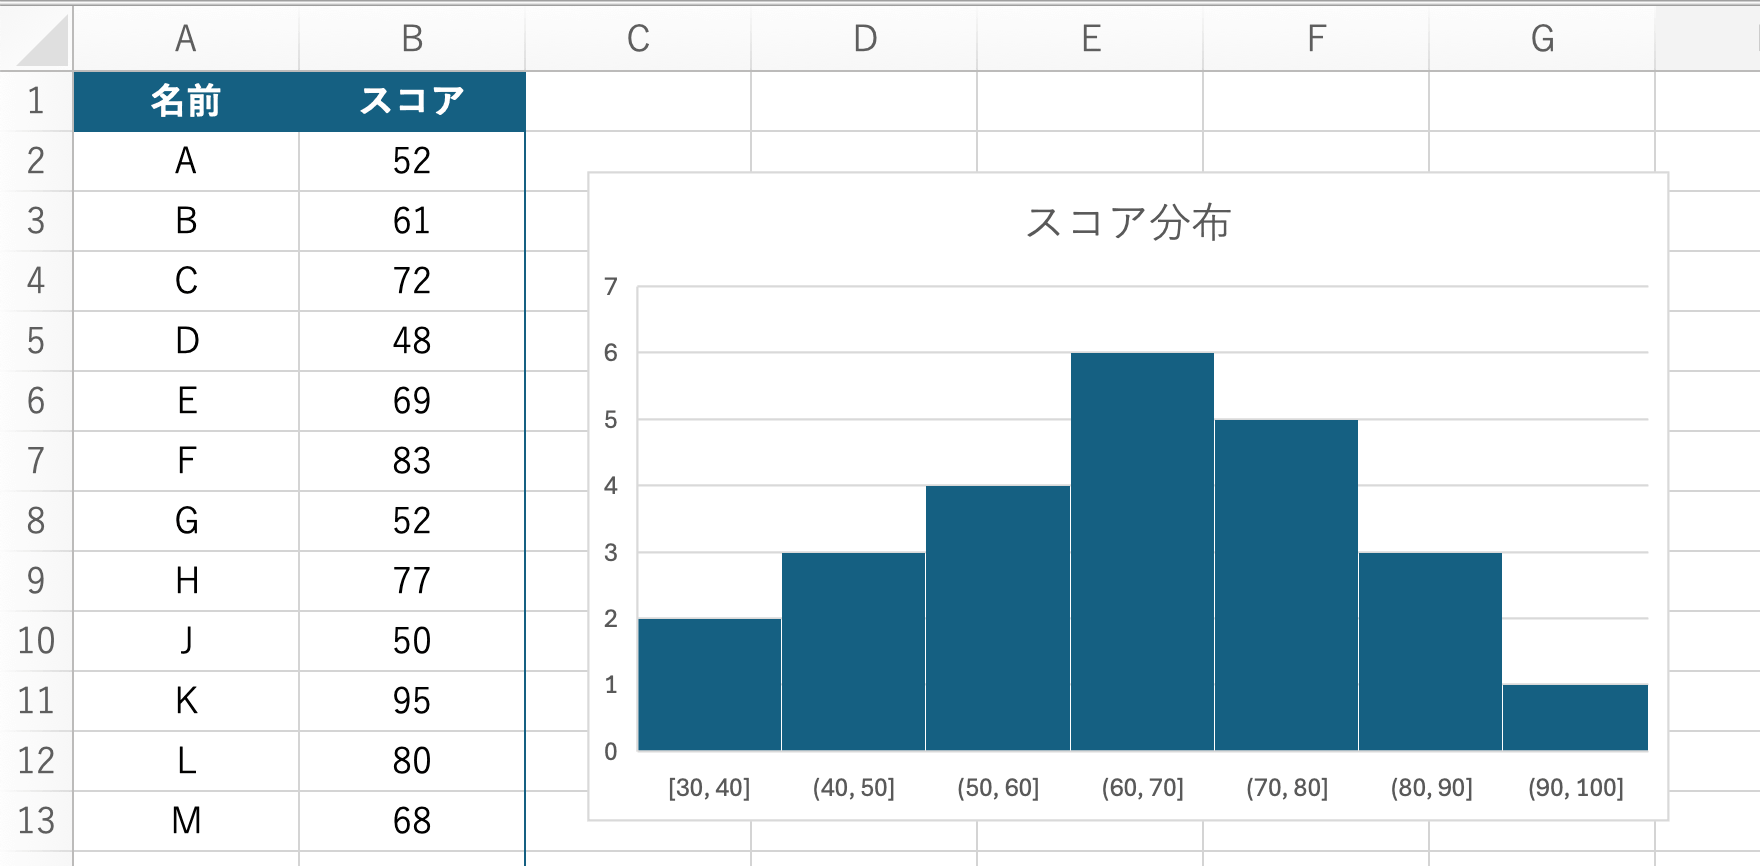Select row 2 header

(x=36, y=161)
